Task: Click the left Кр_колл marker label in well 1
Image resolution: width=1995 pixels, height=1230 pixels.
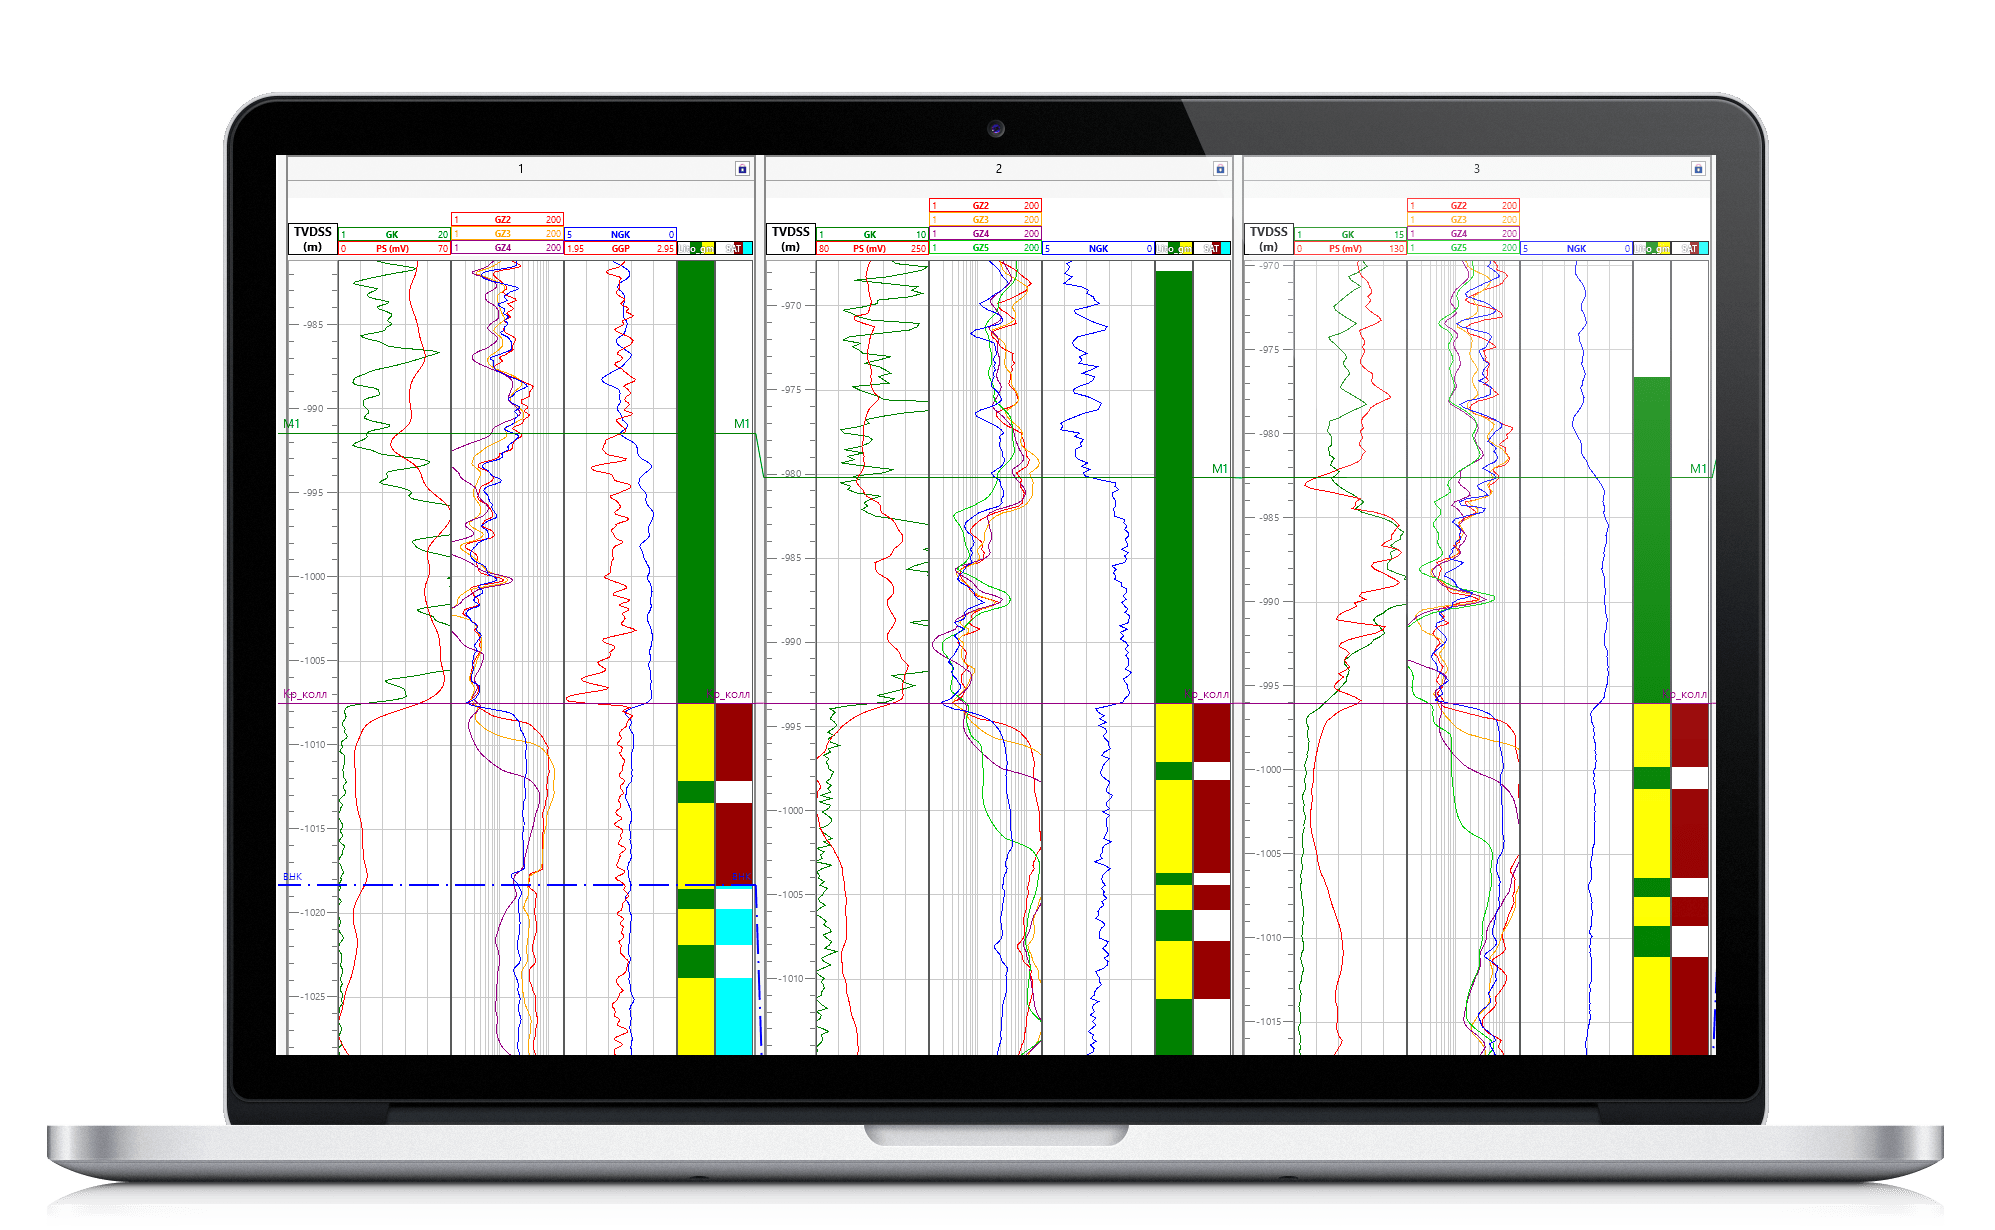Action: [x=305, y=694]
